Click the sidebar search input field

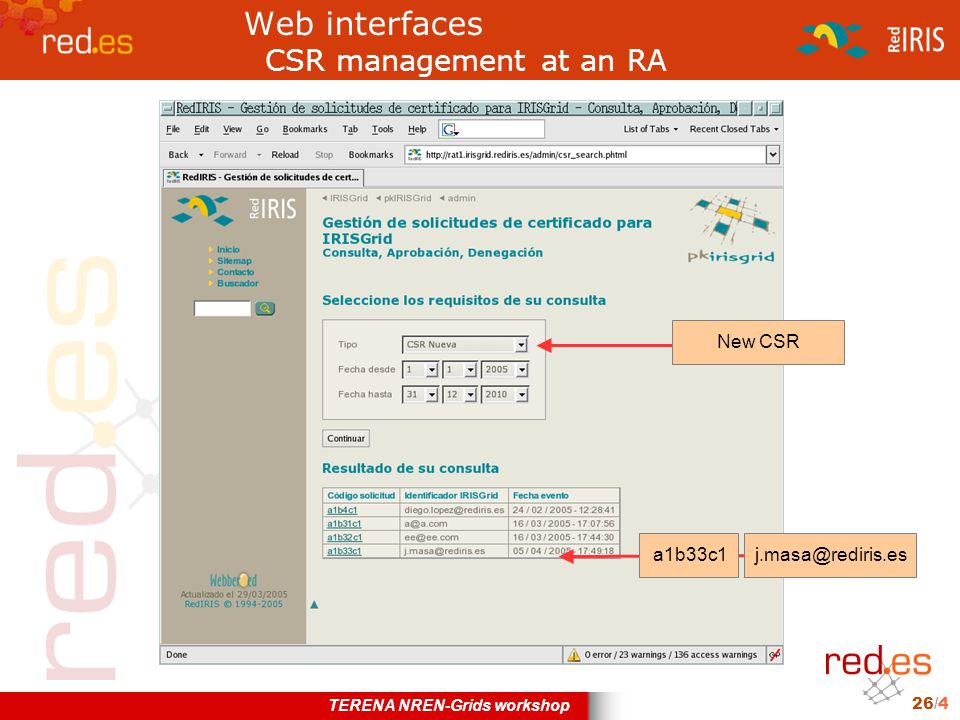point(222,308)
